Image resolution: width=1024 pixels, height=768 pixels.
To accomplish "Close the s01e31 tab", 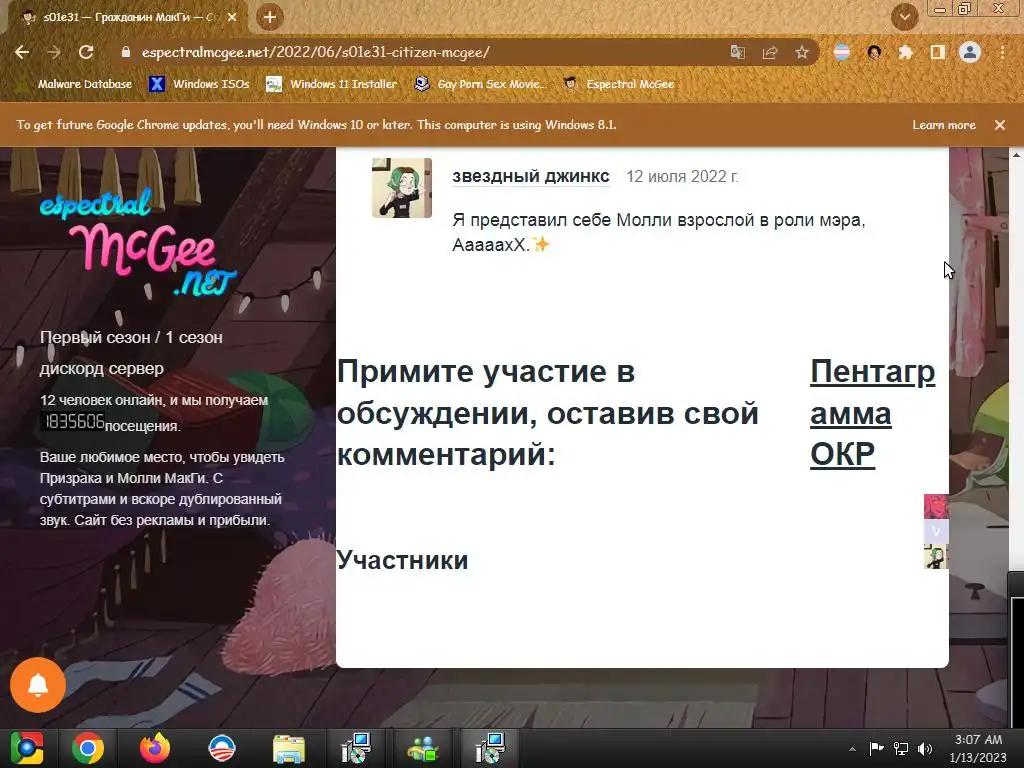I will pyautogui.click(x=232, y=17).
